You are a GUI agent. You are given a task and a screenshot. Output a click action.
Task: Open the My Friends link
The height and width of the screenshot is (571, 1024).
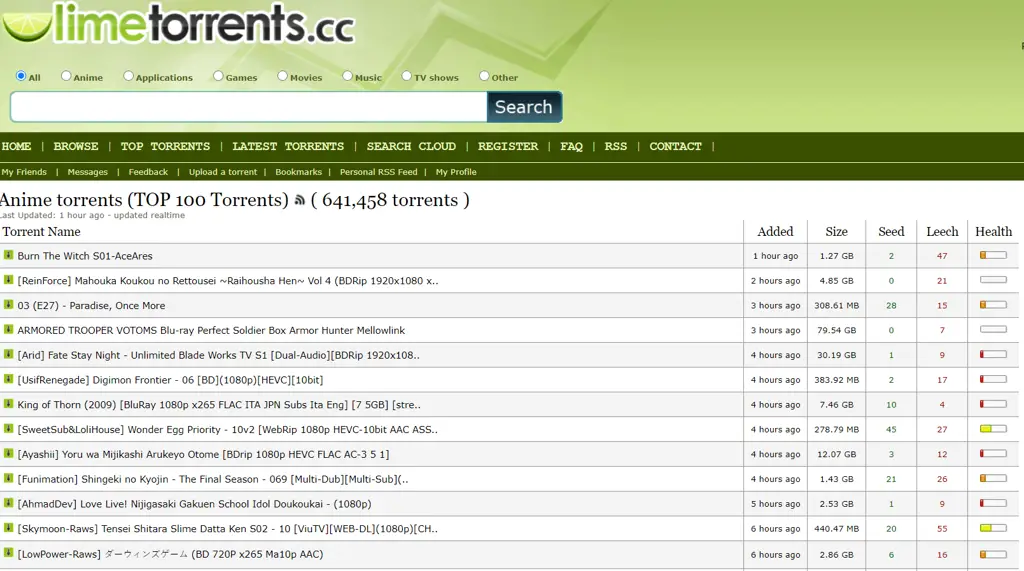(x=24, y=172)
